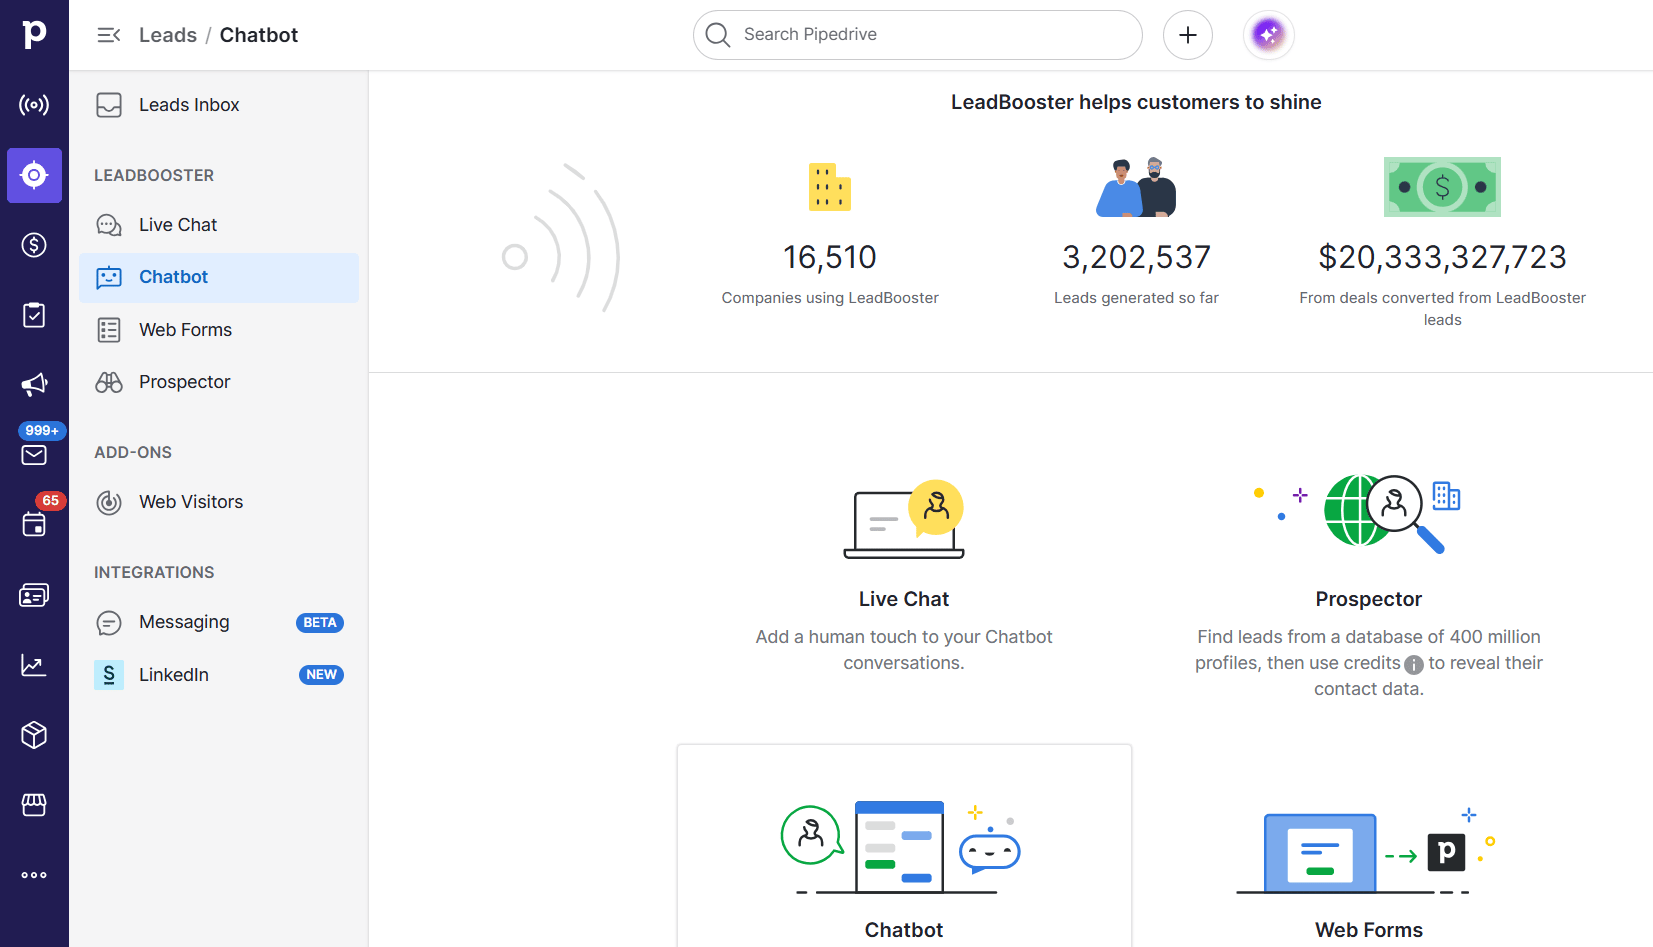Viewport: 1653px width, 947px height.
Task: Click the credits info icon in Prospector description
Action: coord(1413,664)
